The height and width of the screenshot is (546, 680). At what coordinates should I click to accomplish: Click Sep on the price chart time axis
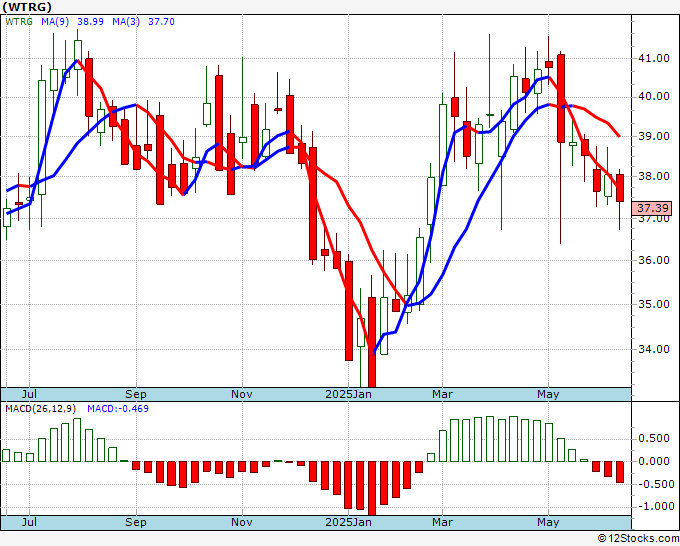[x=136, y=394]
